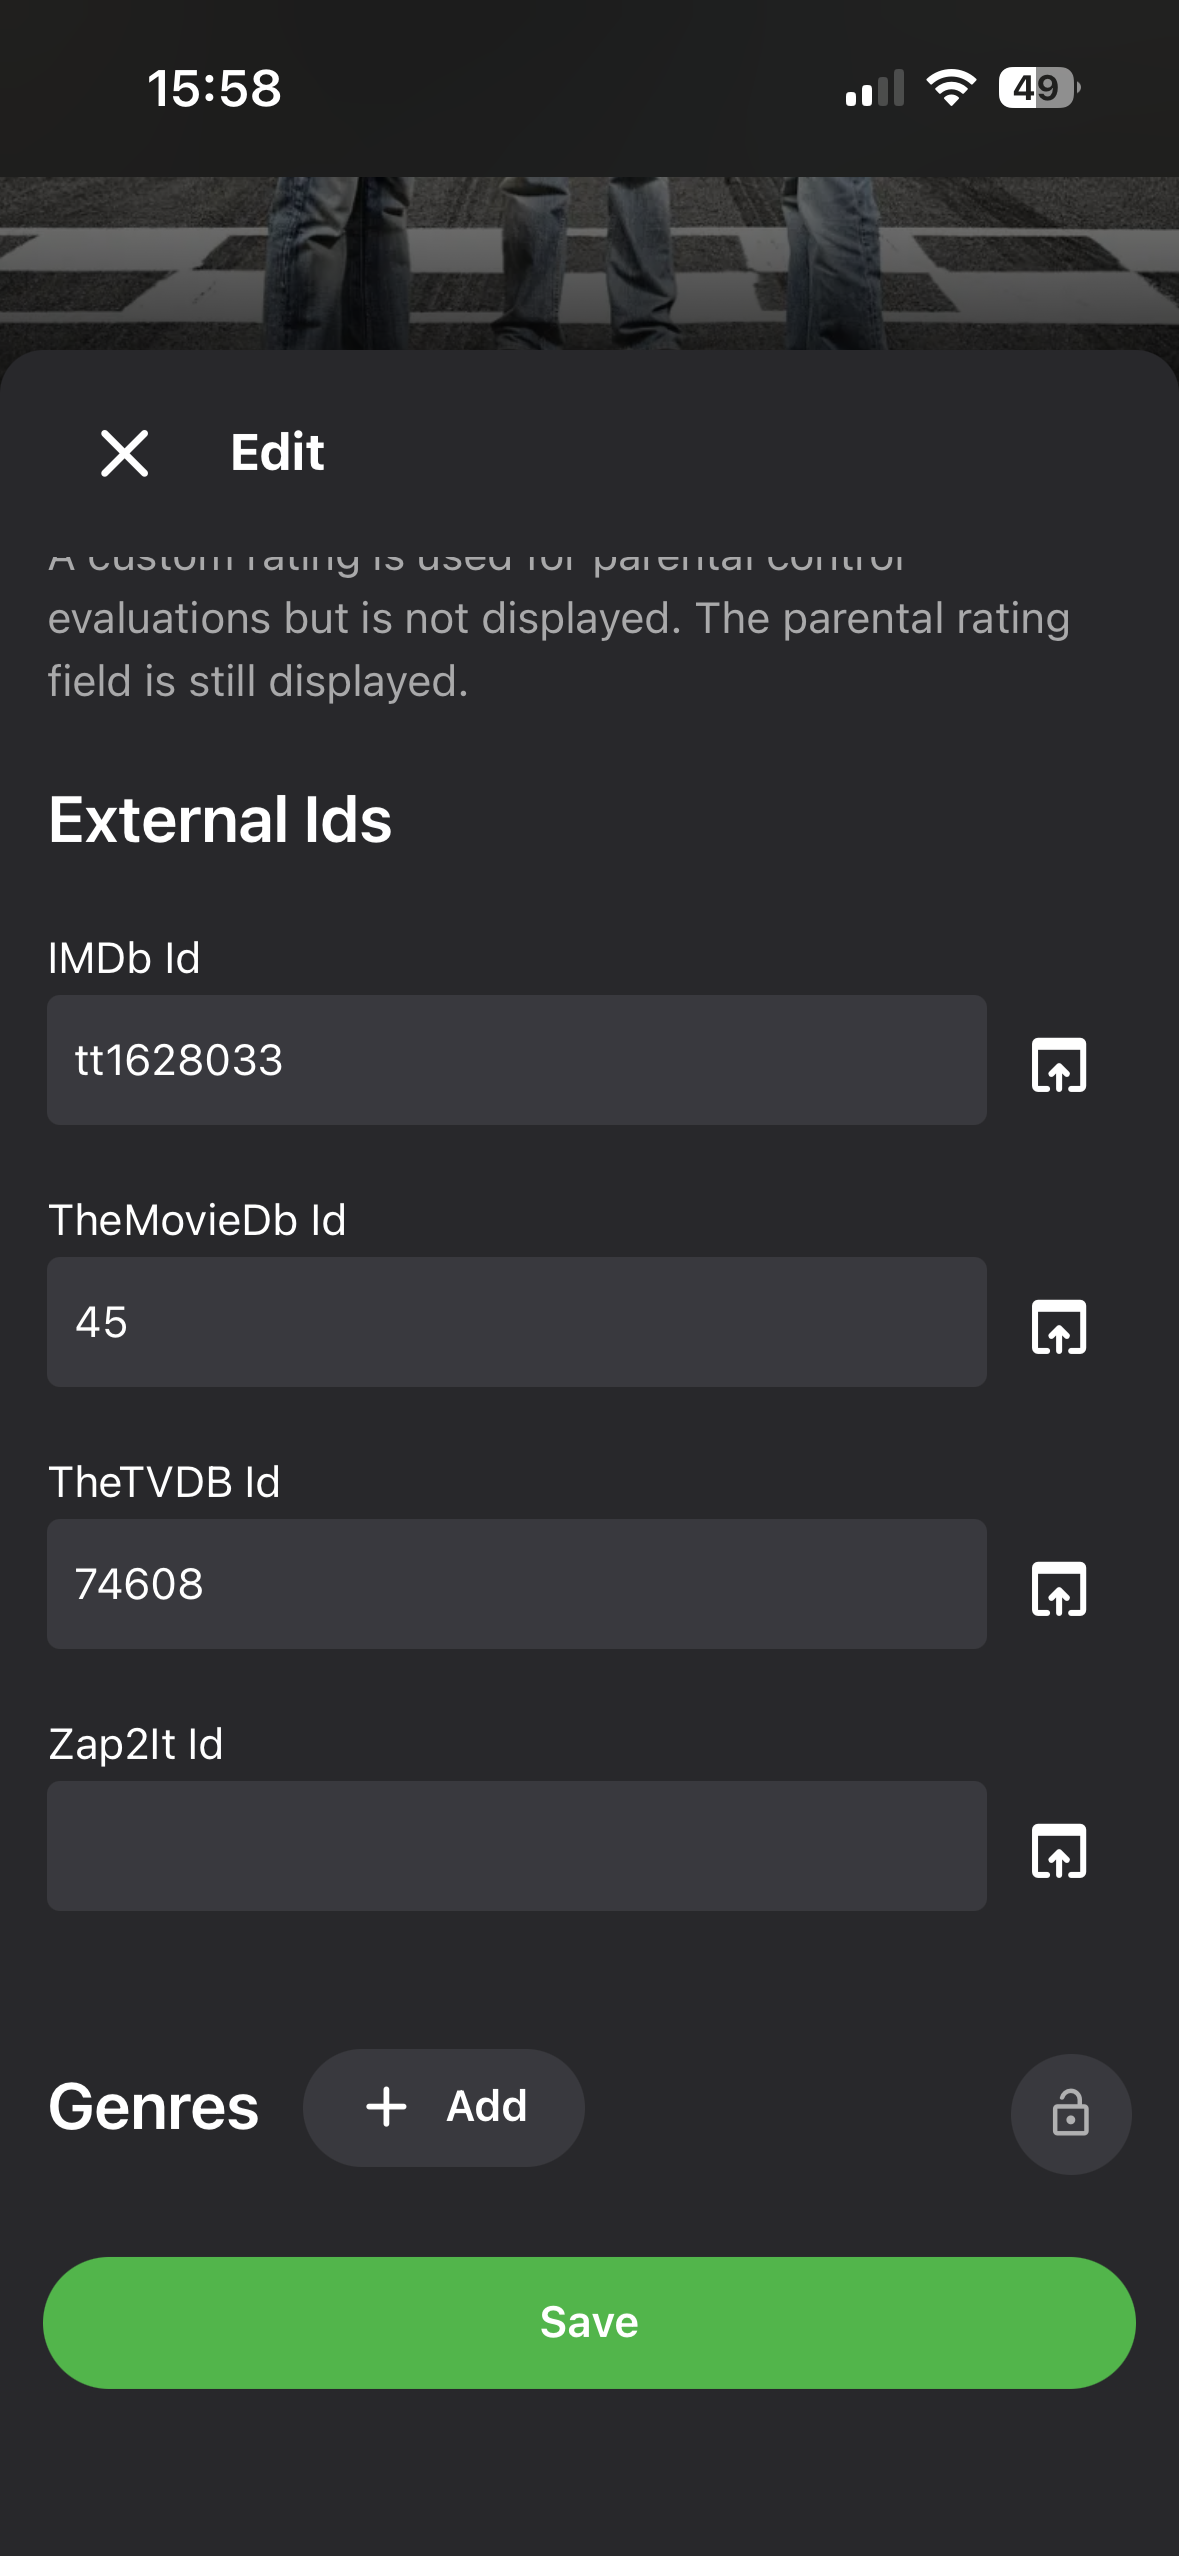The height and width of the screenshot is (2556, 1179).
Task: Focus the TheMovieDb Id field showing 45
Action: (x=517, y=1322)
